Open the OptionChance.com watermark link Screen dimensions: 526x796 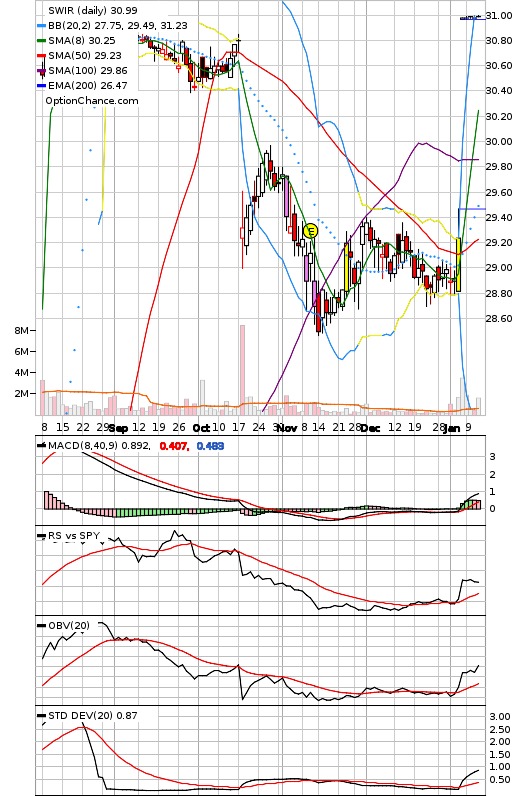[x=92, y=101]
